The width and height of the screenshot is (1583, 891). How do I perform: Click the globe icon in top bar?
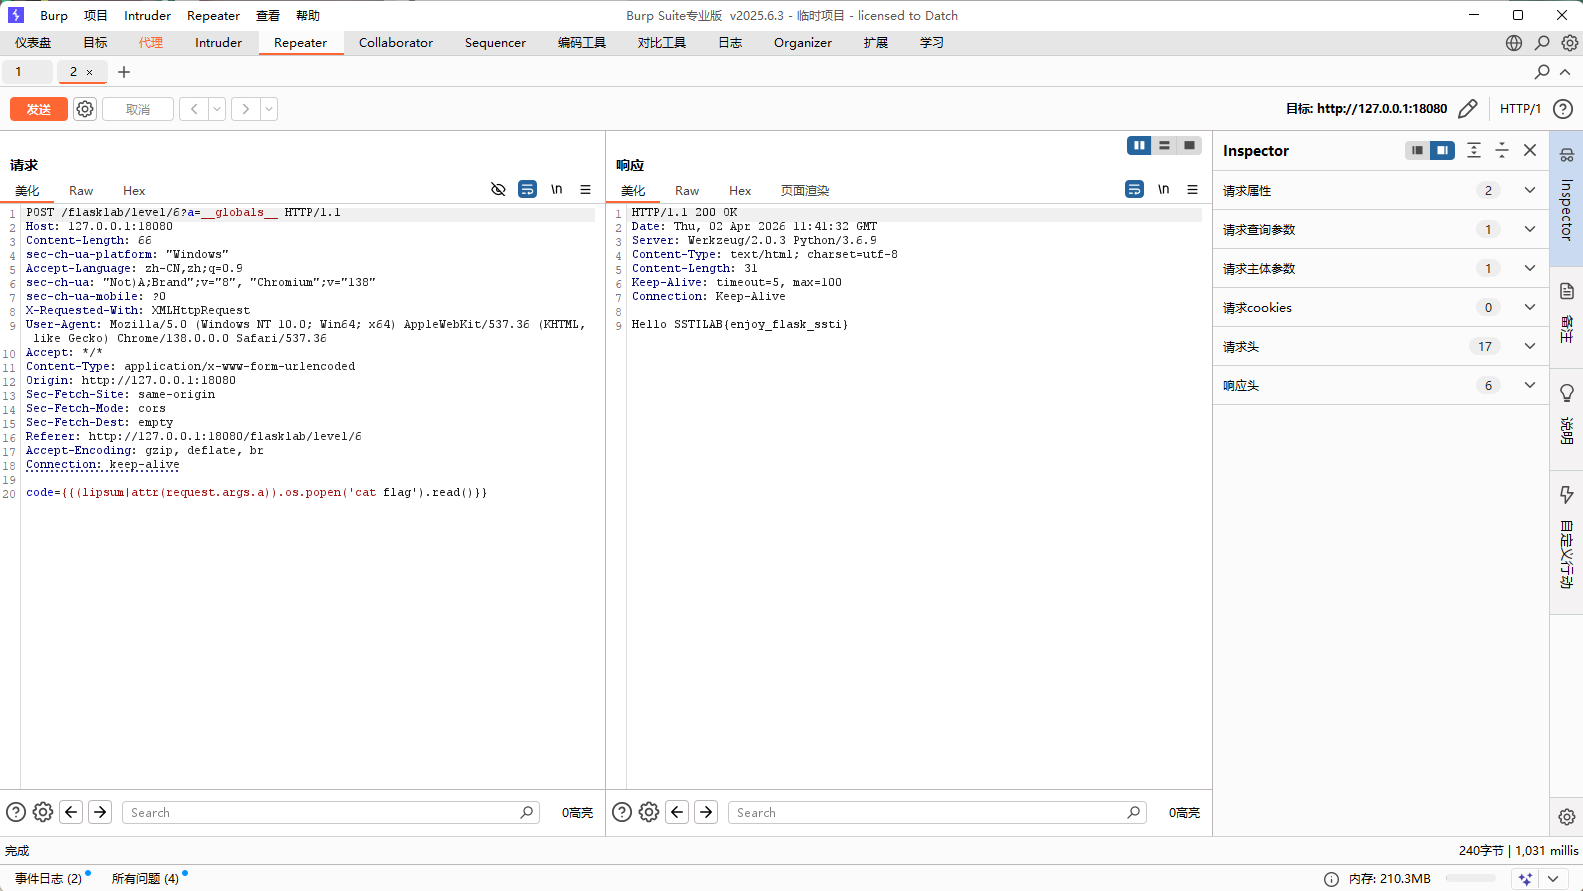(1514, 43)
